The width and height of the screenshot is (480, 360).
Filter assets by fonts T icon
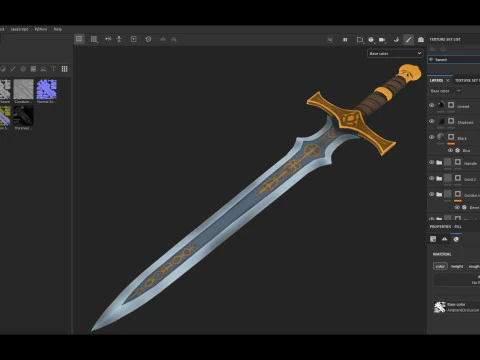tap(53, 69)
